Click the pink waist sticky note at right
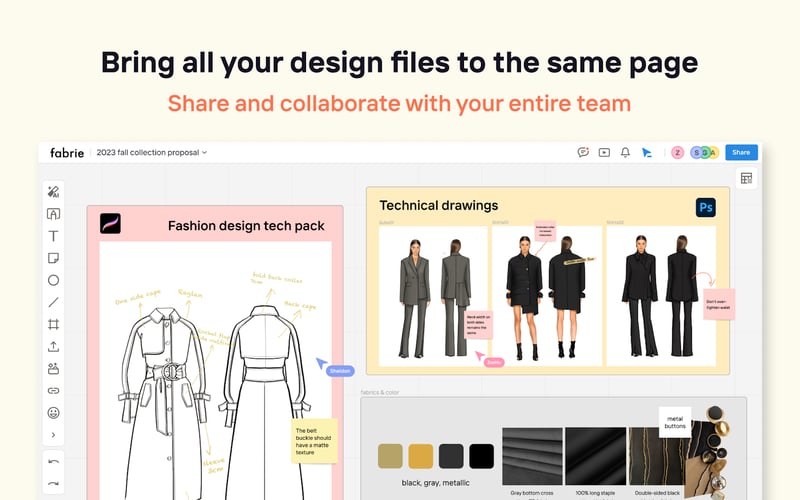 [719, 304]
